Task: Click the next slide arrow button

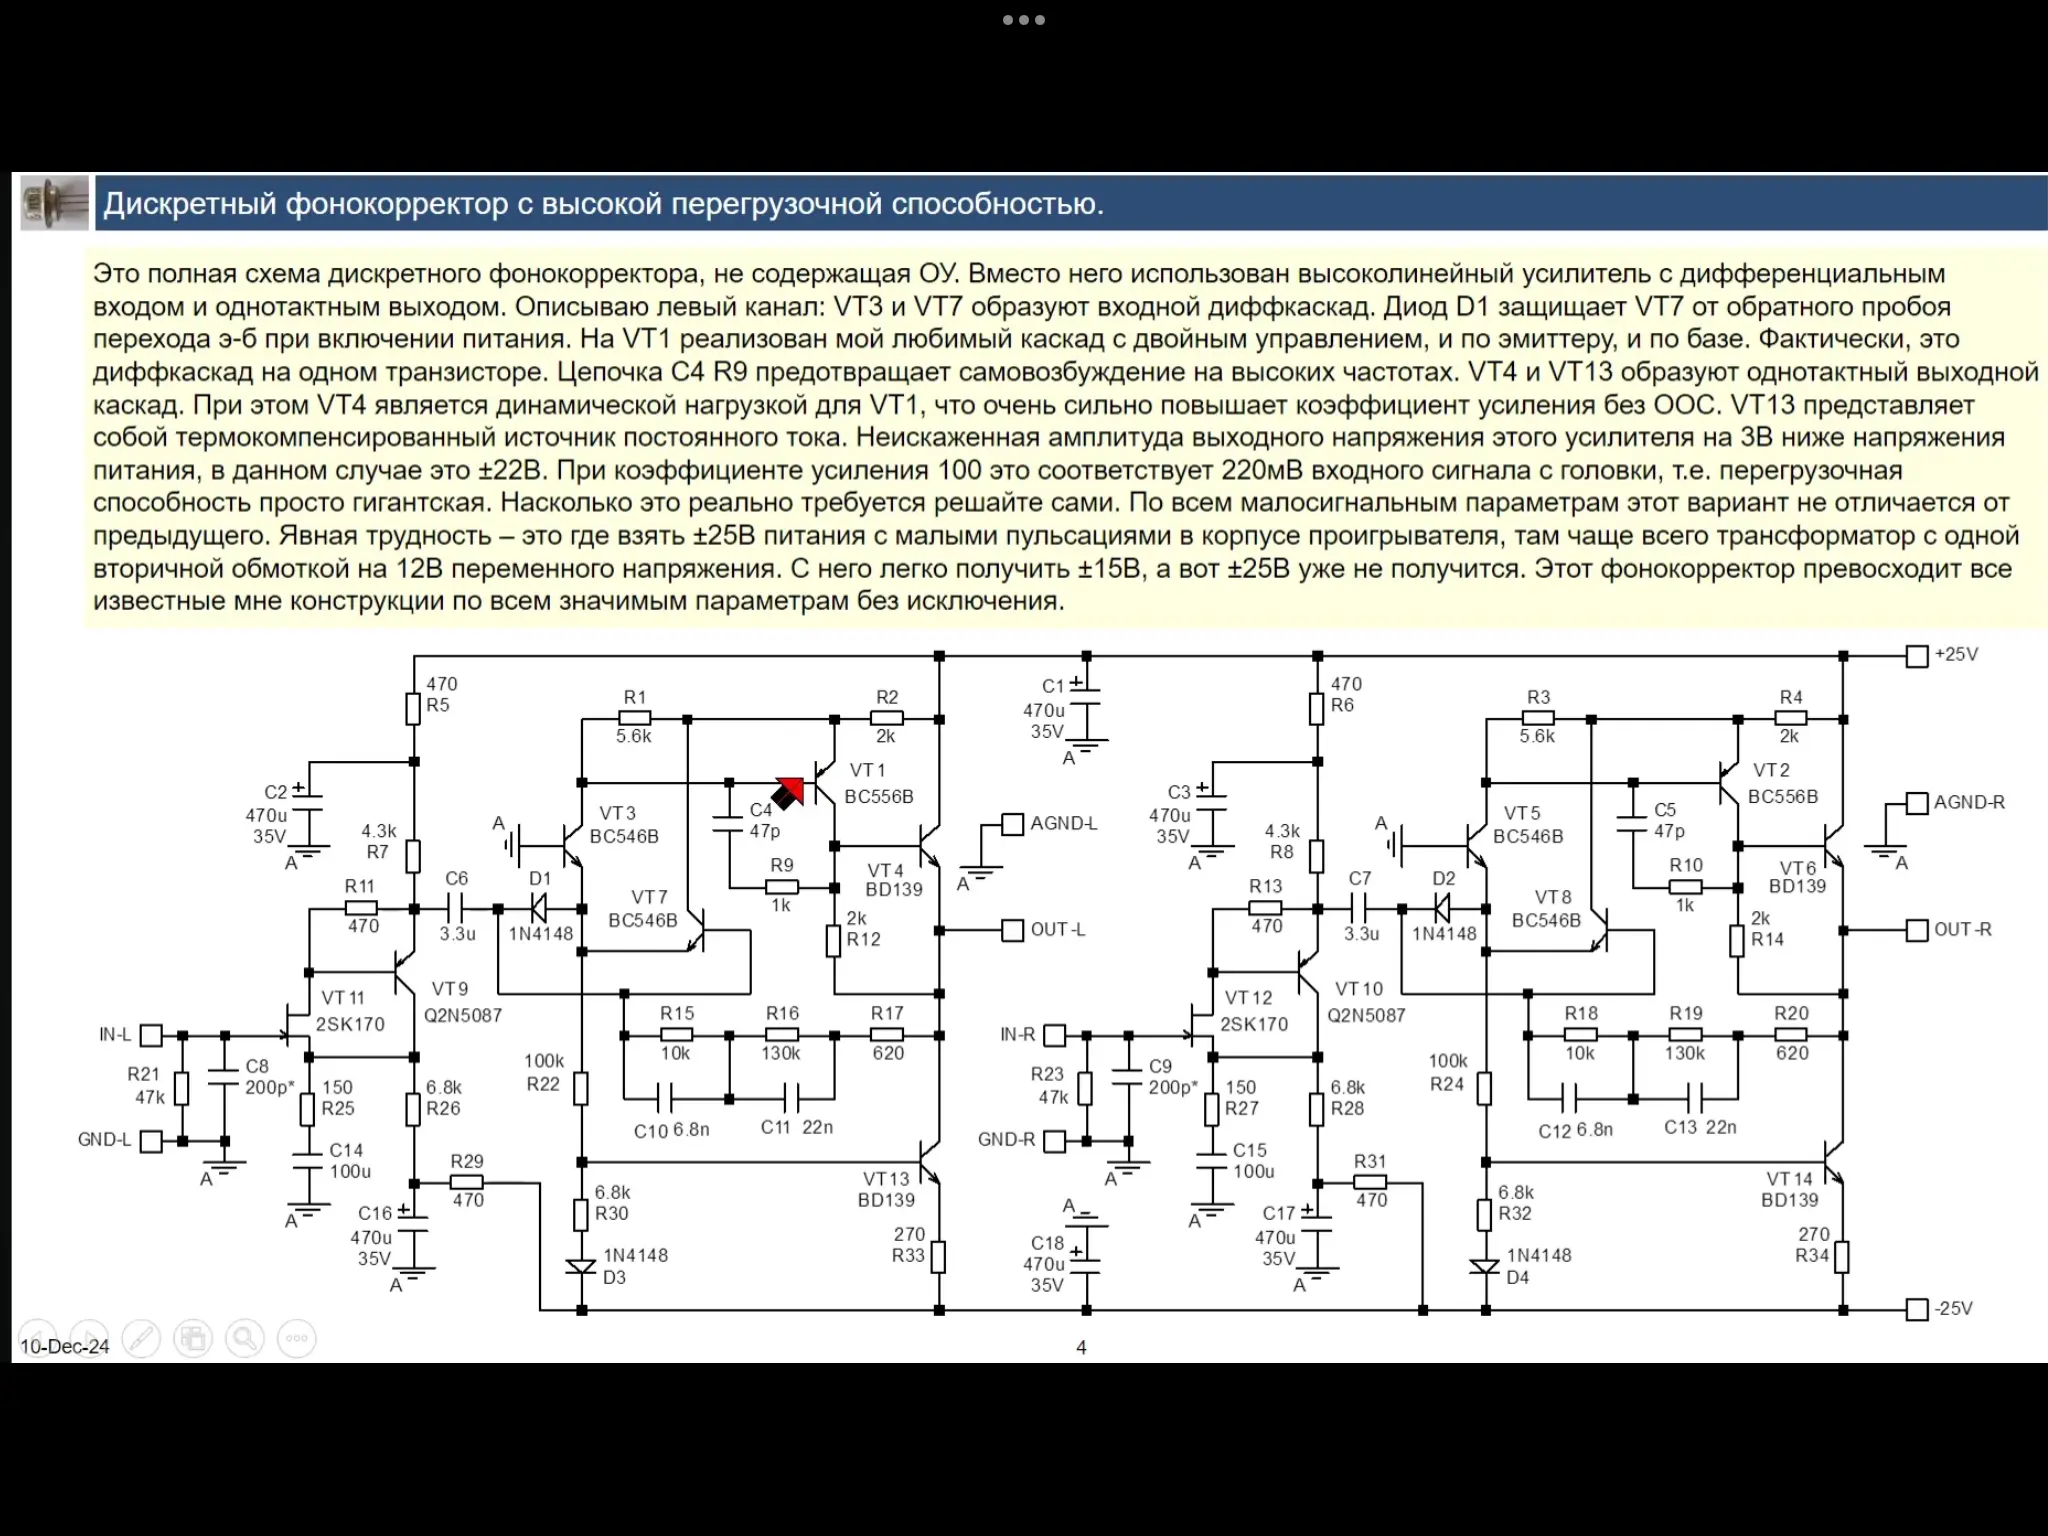Action: [90, 1338]
